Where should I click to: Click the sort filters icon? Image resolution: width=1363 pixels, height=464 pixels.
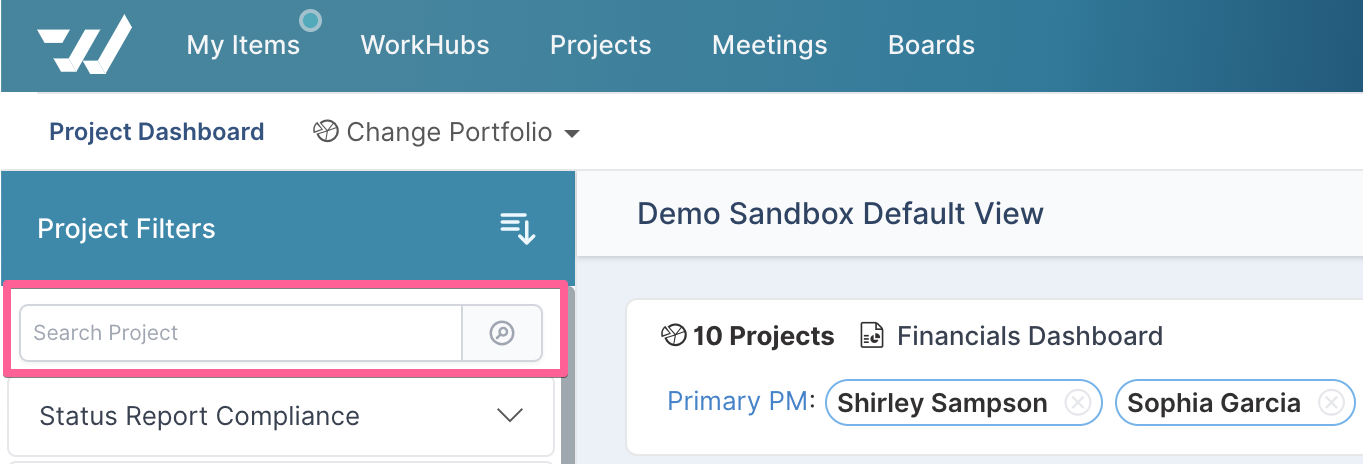tap(518, 228)
